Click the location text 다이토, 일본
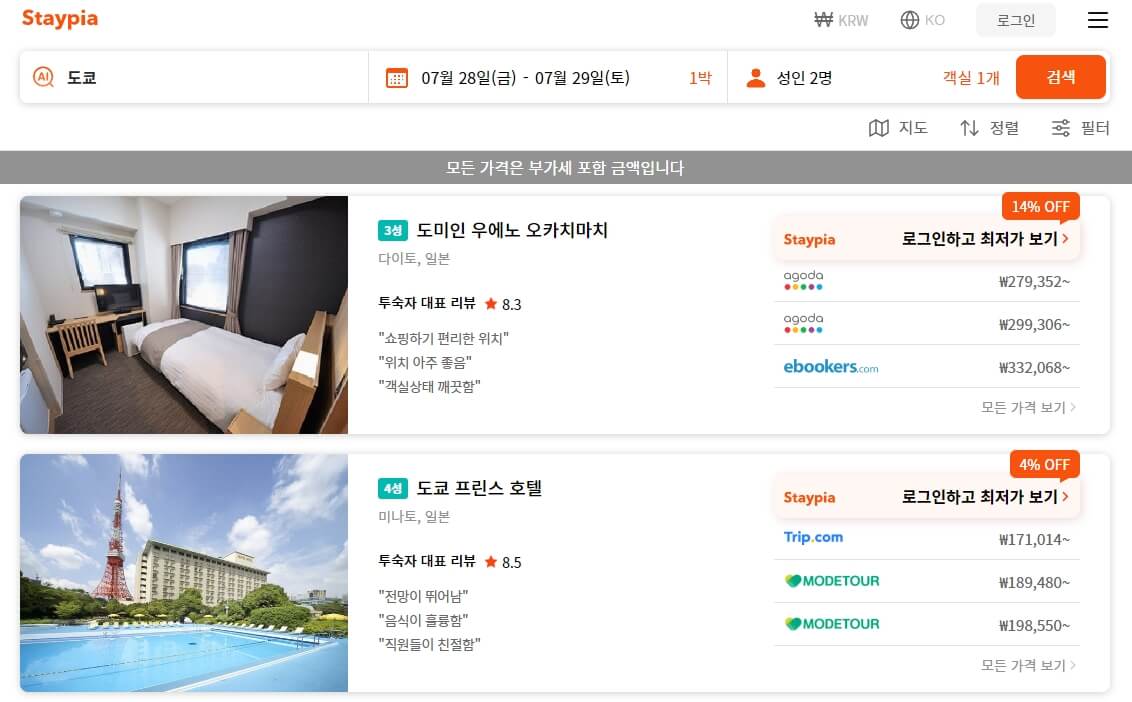Viewport: 1132px width, 702px height. [x=414, y=259]
